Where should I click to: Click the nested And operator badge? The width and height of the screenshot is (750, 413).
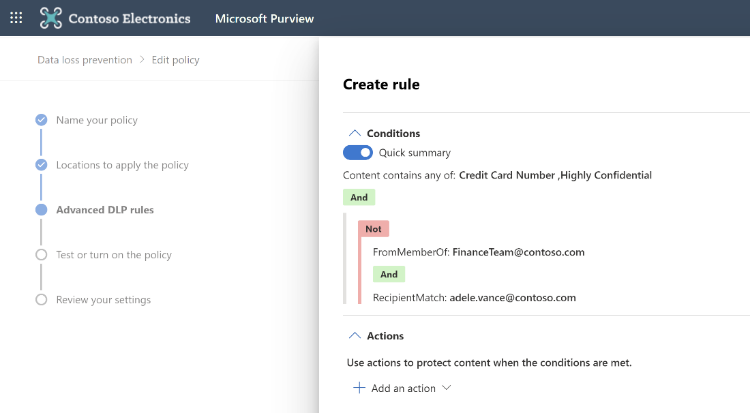tap(388, 274)
